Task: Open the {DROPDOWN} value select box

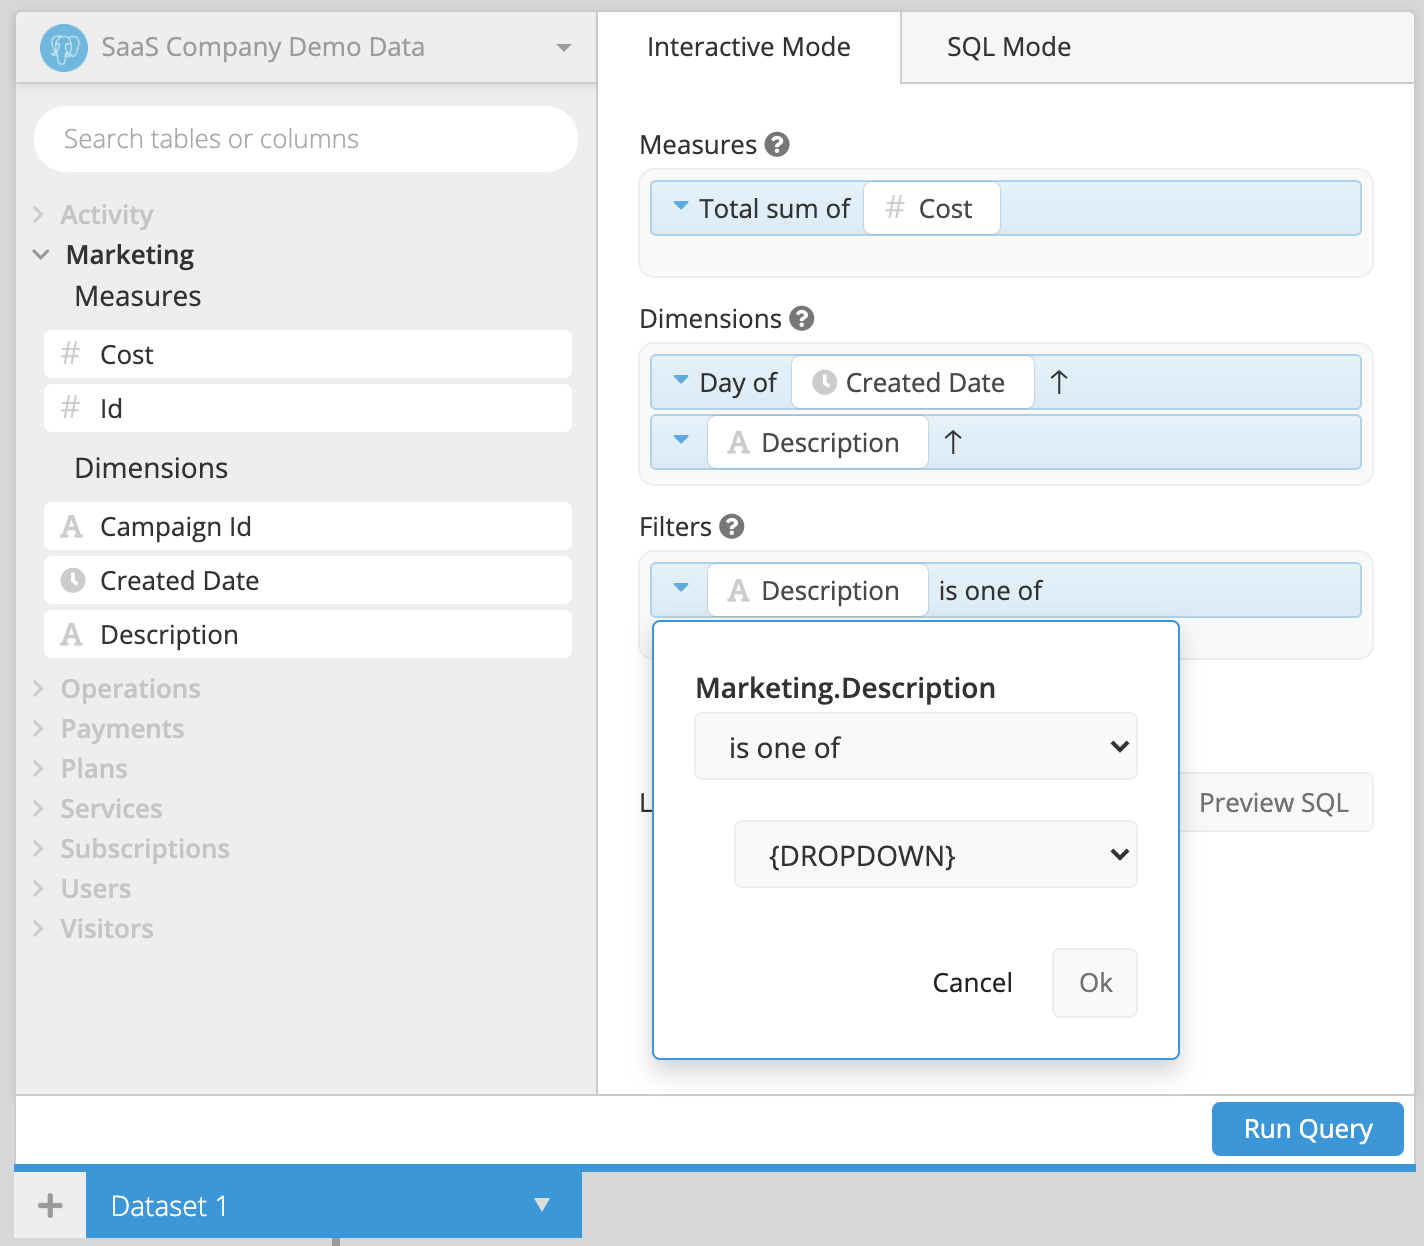Action: [936, 854]
